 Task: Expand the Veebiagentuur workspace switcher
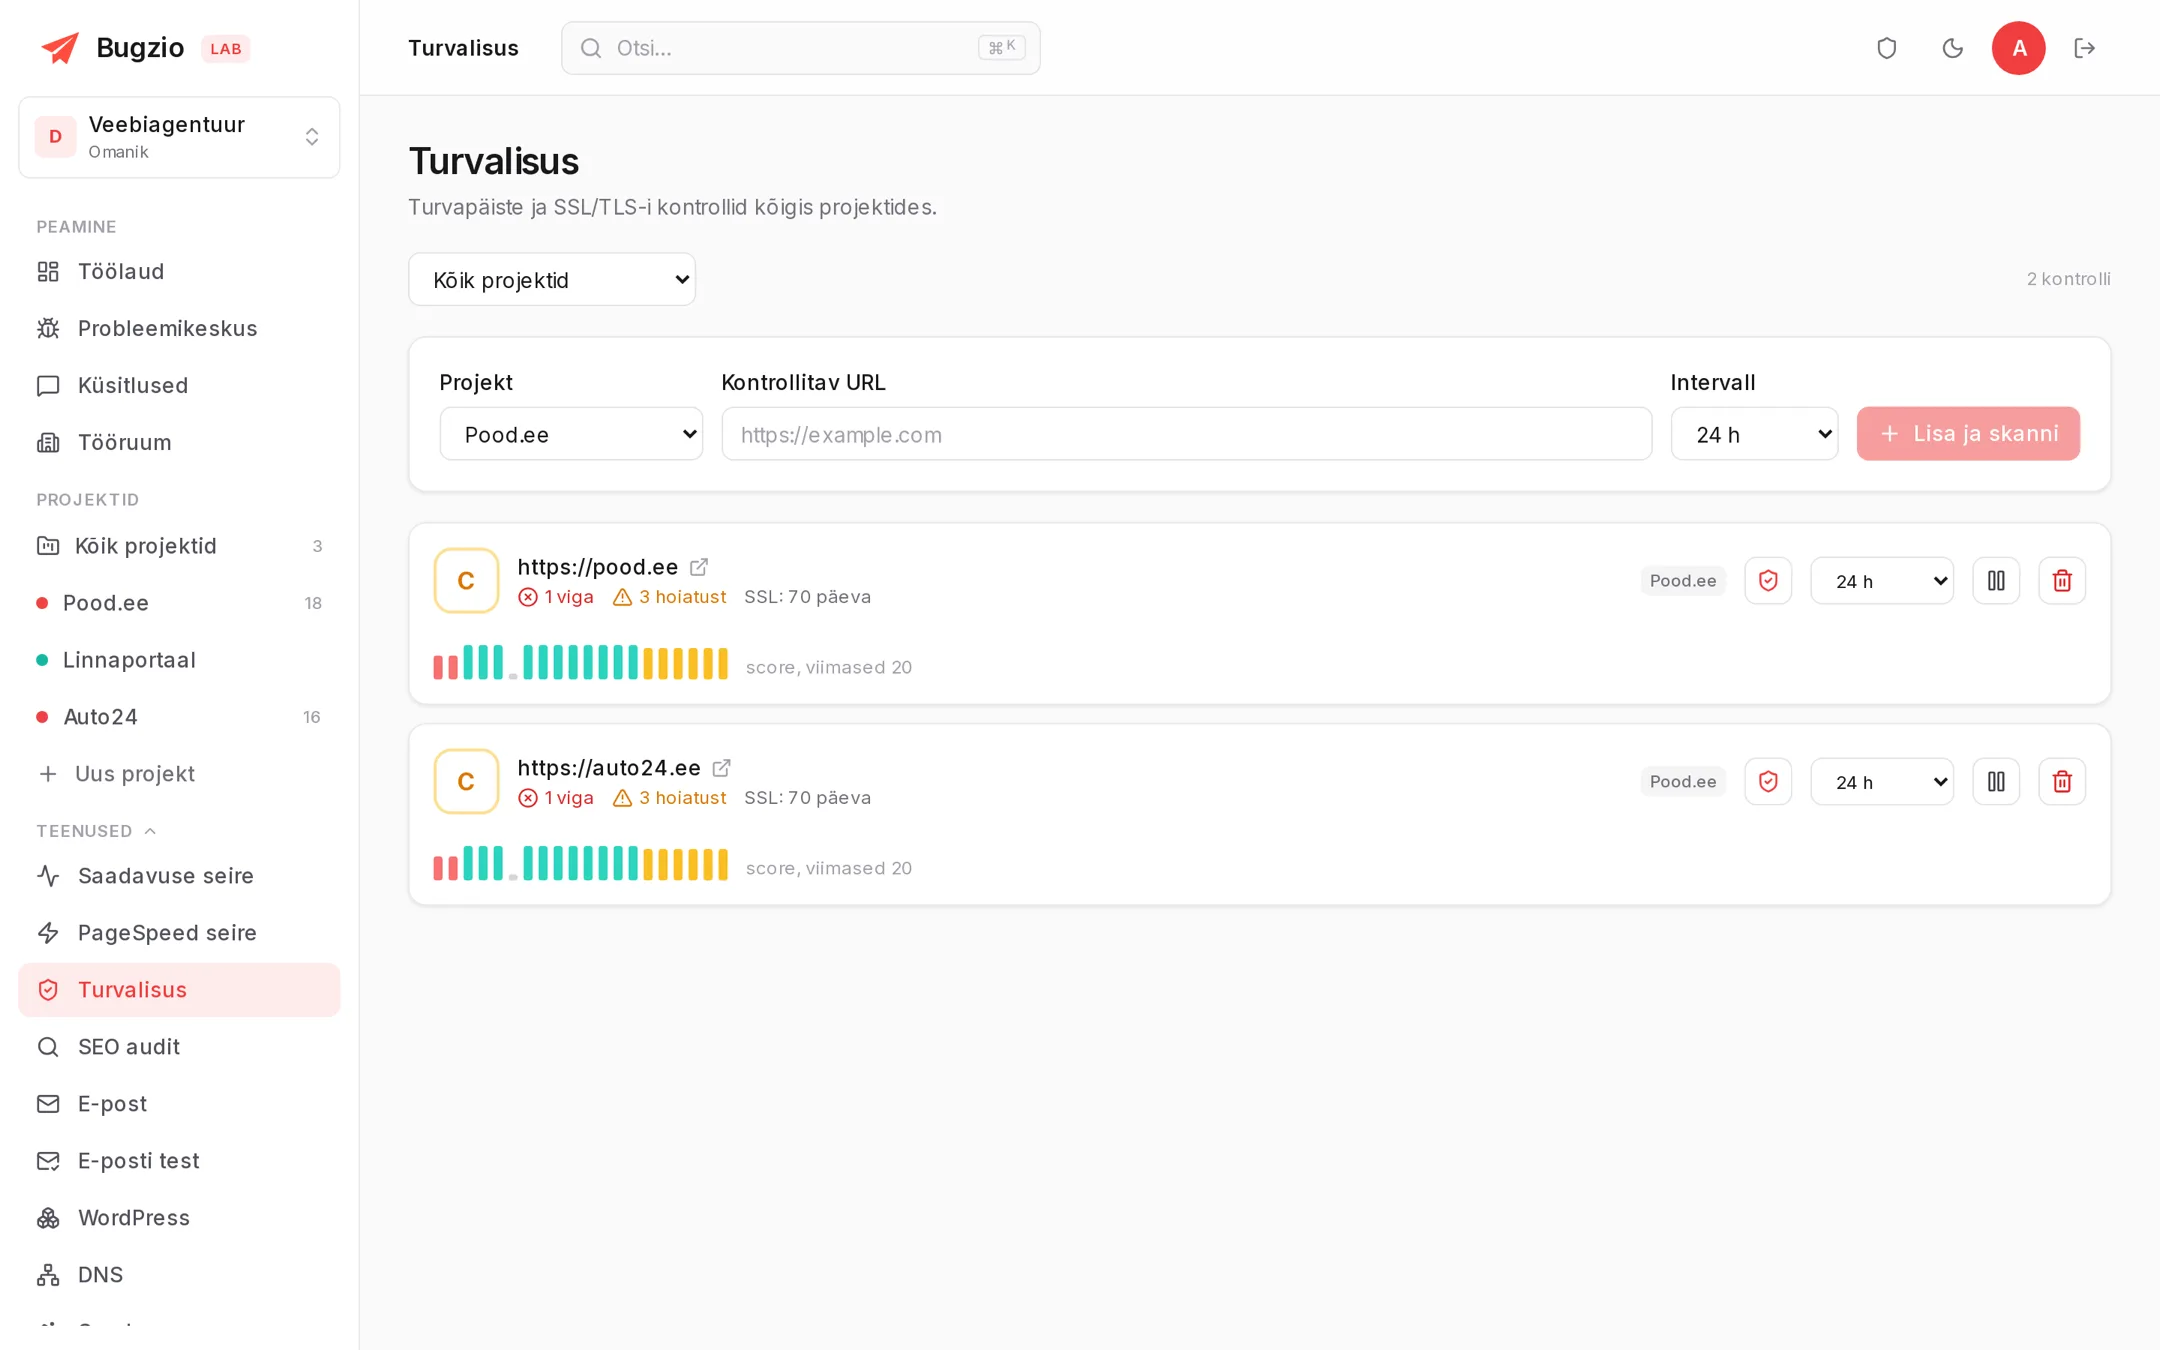coord(179,137)
